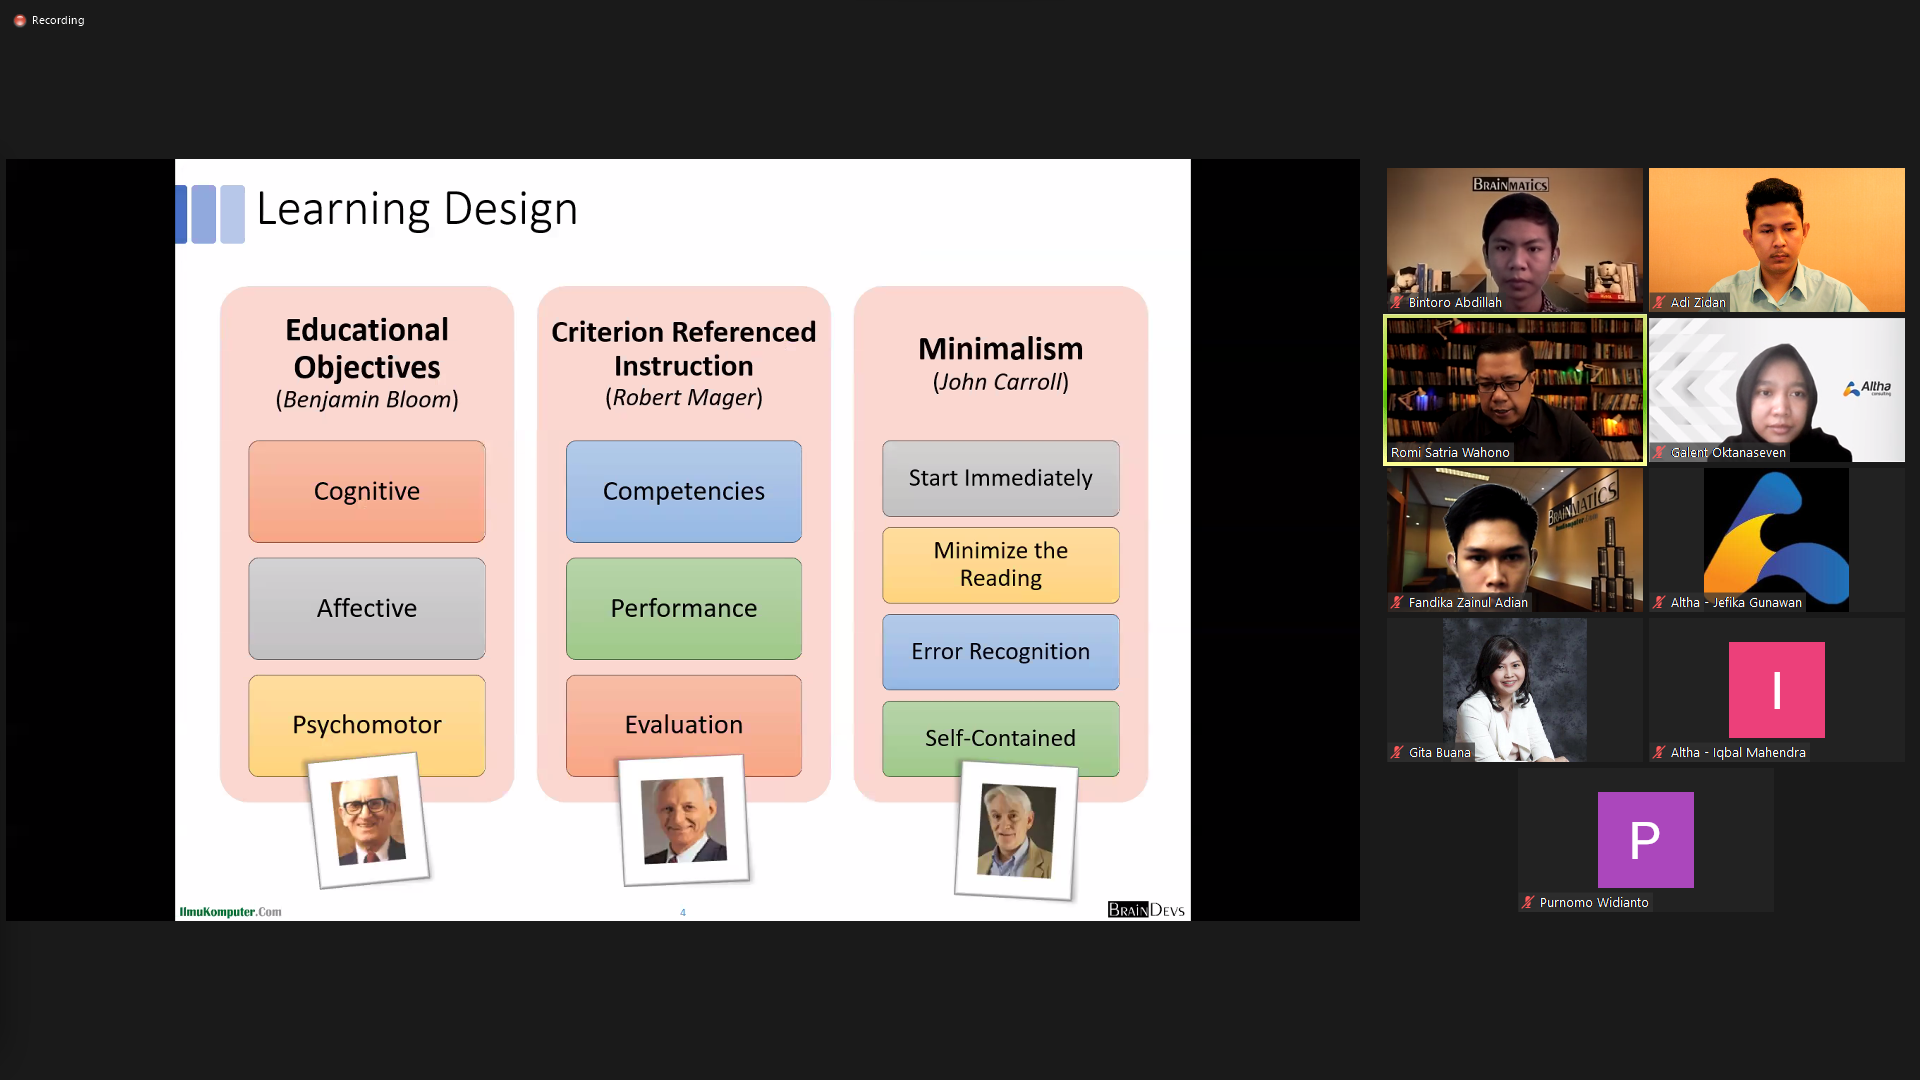Click the IlmuKomputer.Com footer link
Image resolution: width=1920 pixels, height=1080 pixels.
click(x=230, y=911)
